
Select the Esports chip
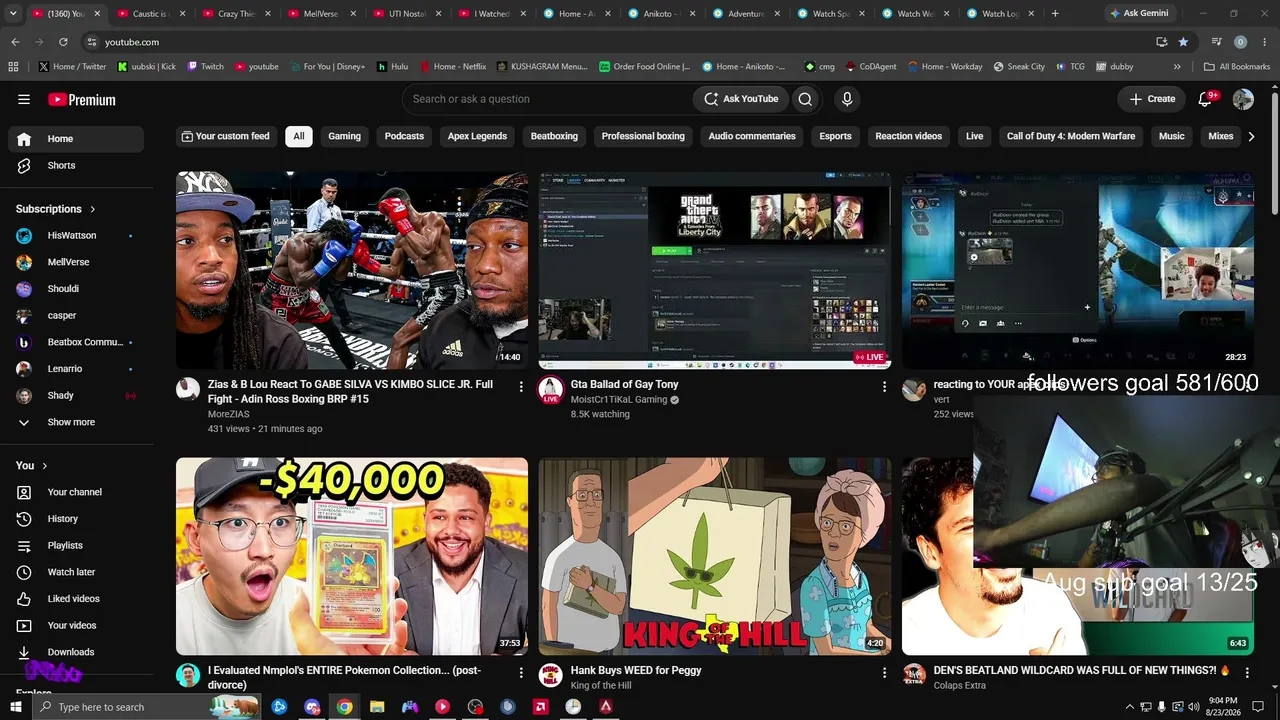pos(835,136)
